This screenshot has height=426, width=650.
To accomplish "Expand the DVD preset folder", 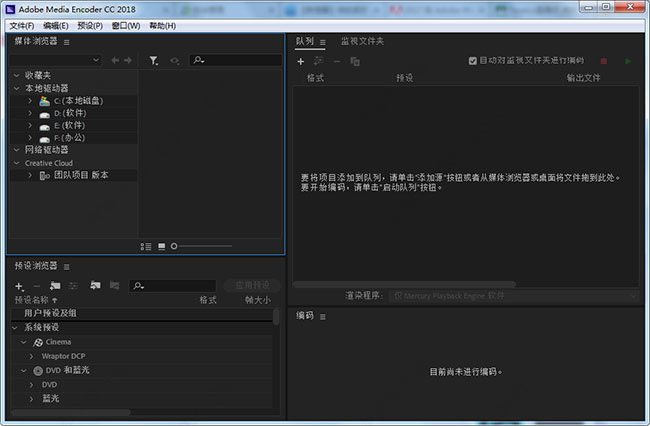I will [32, 385].
